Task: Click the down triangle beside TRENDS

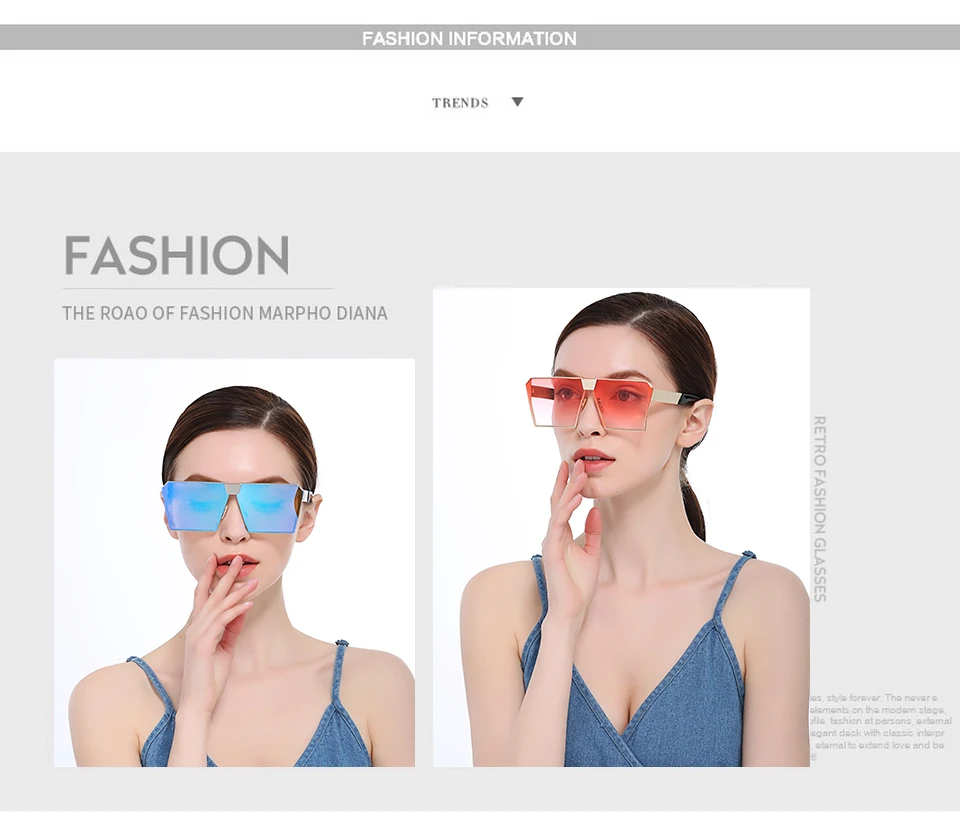Action: point(517,102)
